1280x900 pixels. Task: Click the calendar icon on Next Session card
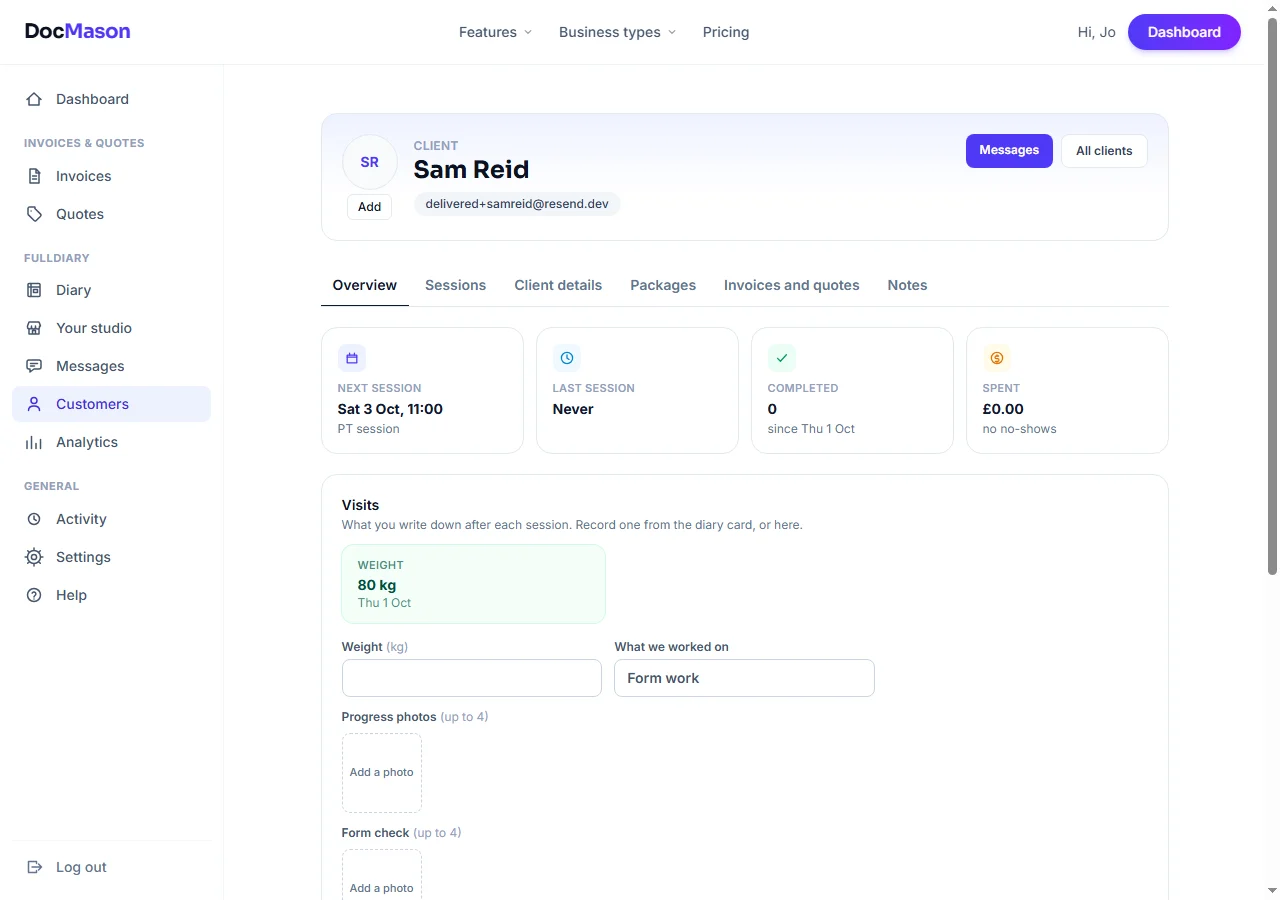pos(352,358)
